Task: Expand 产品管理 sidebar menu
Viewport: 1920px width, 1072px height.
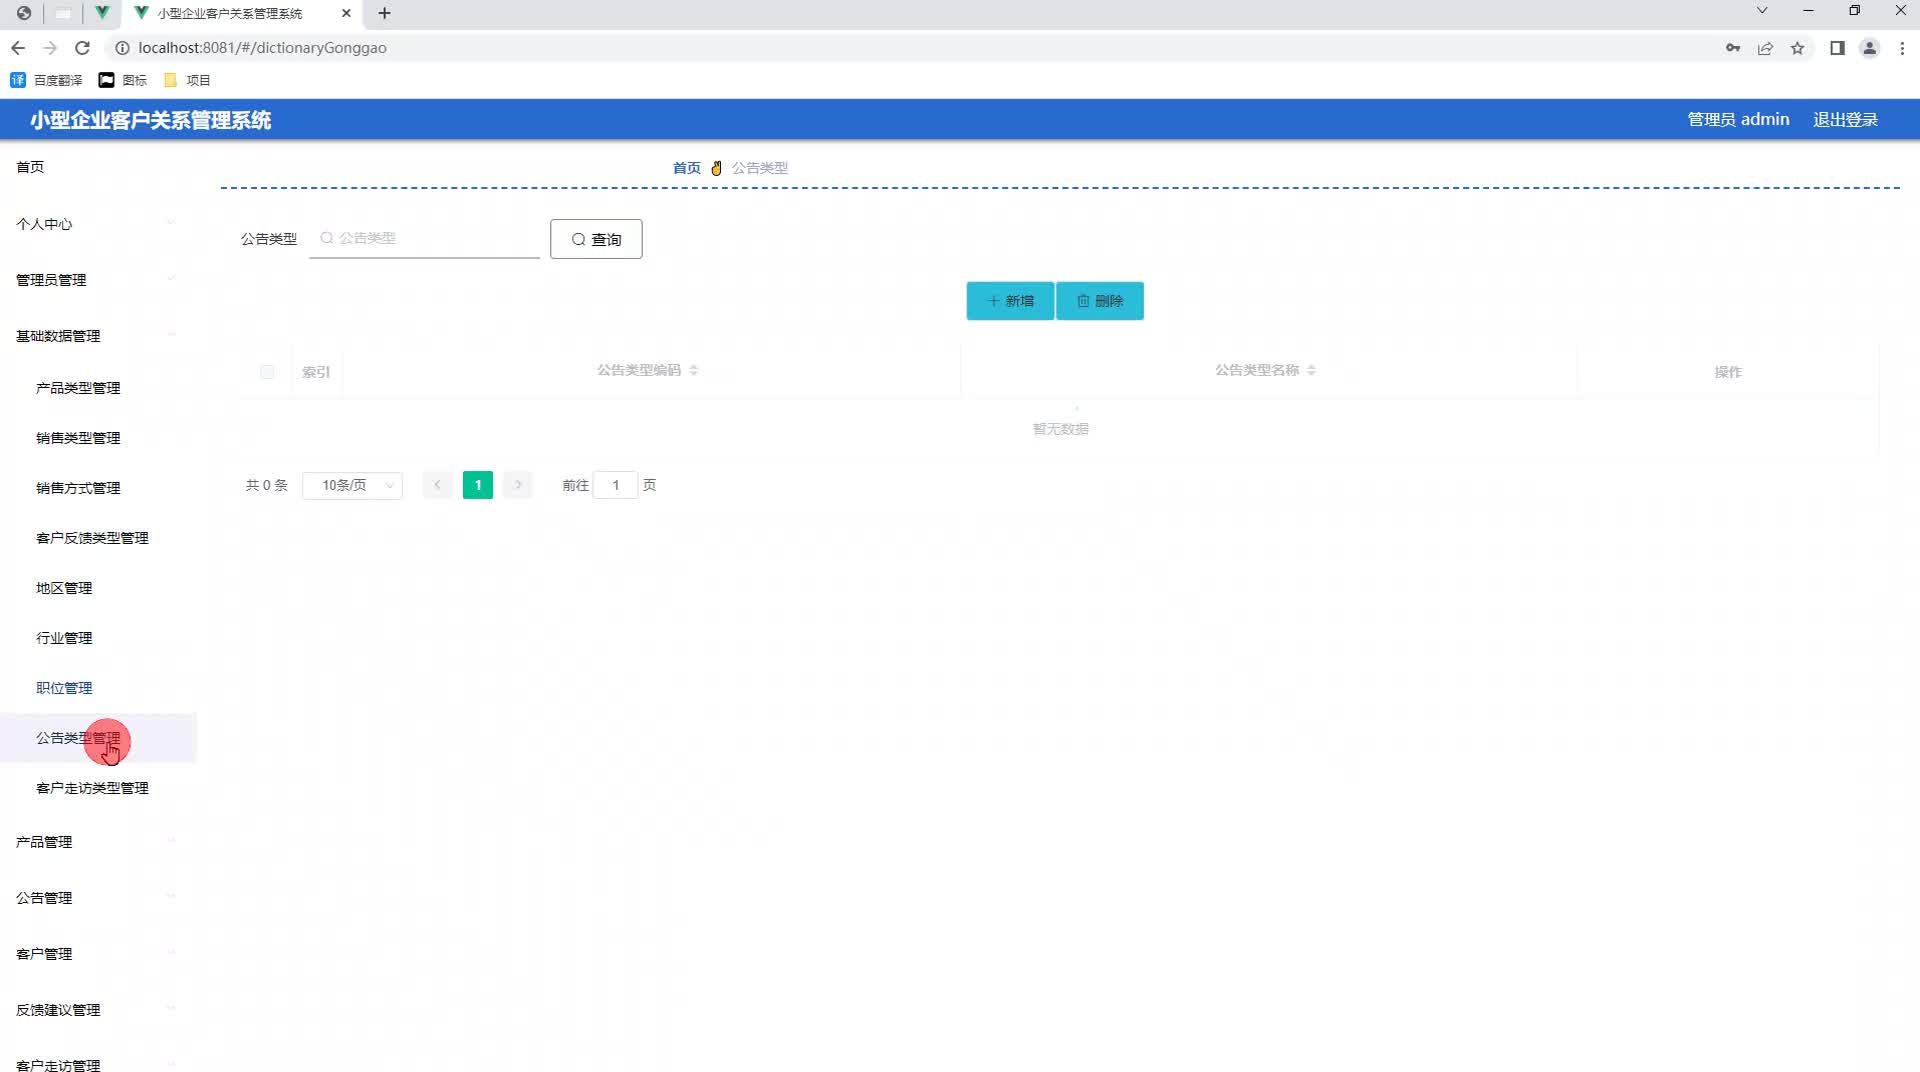Action: pyautogui.click(x=98, y=842)
